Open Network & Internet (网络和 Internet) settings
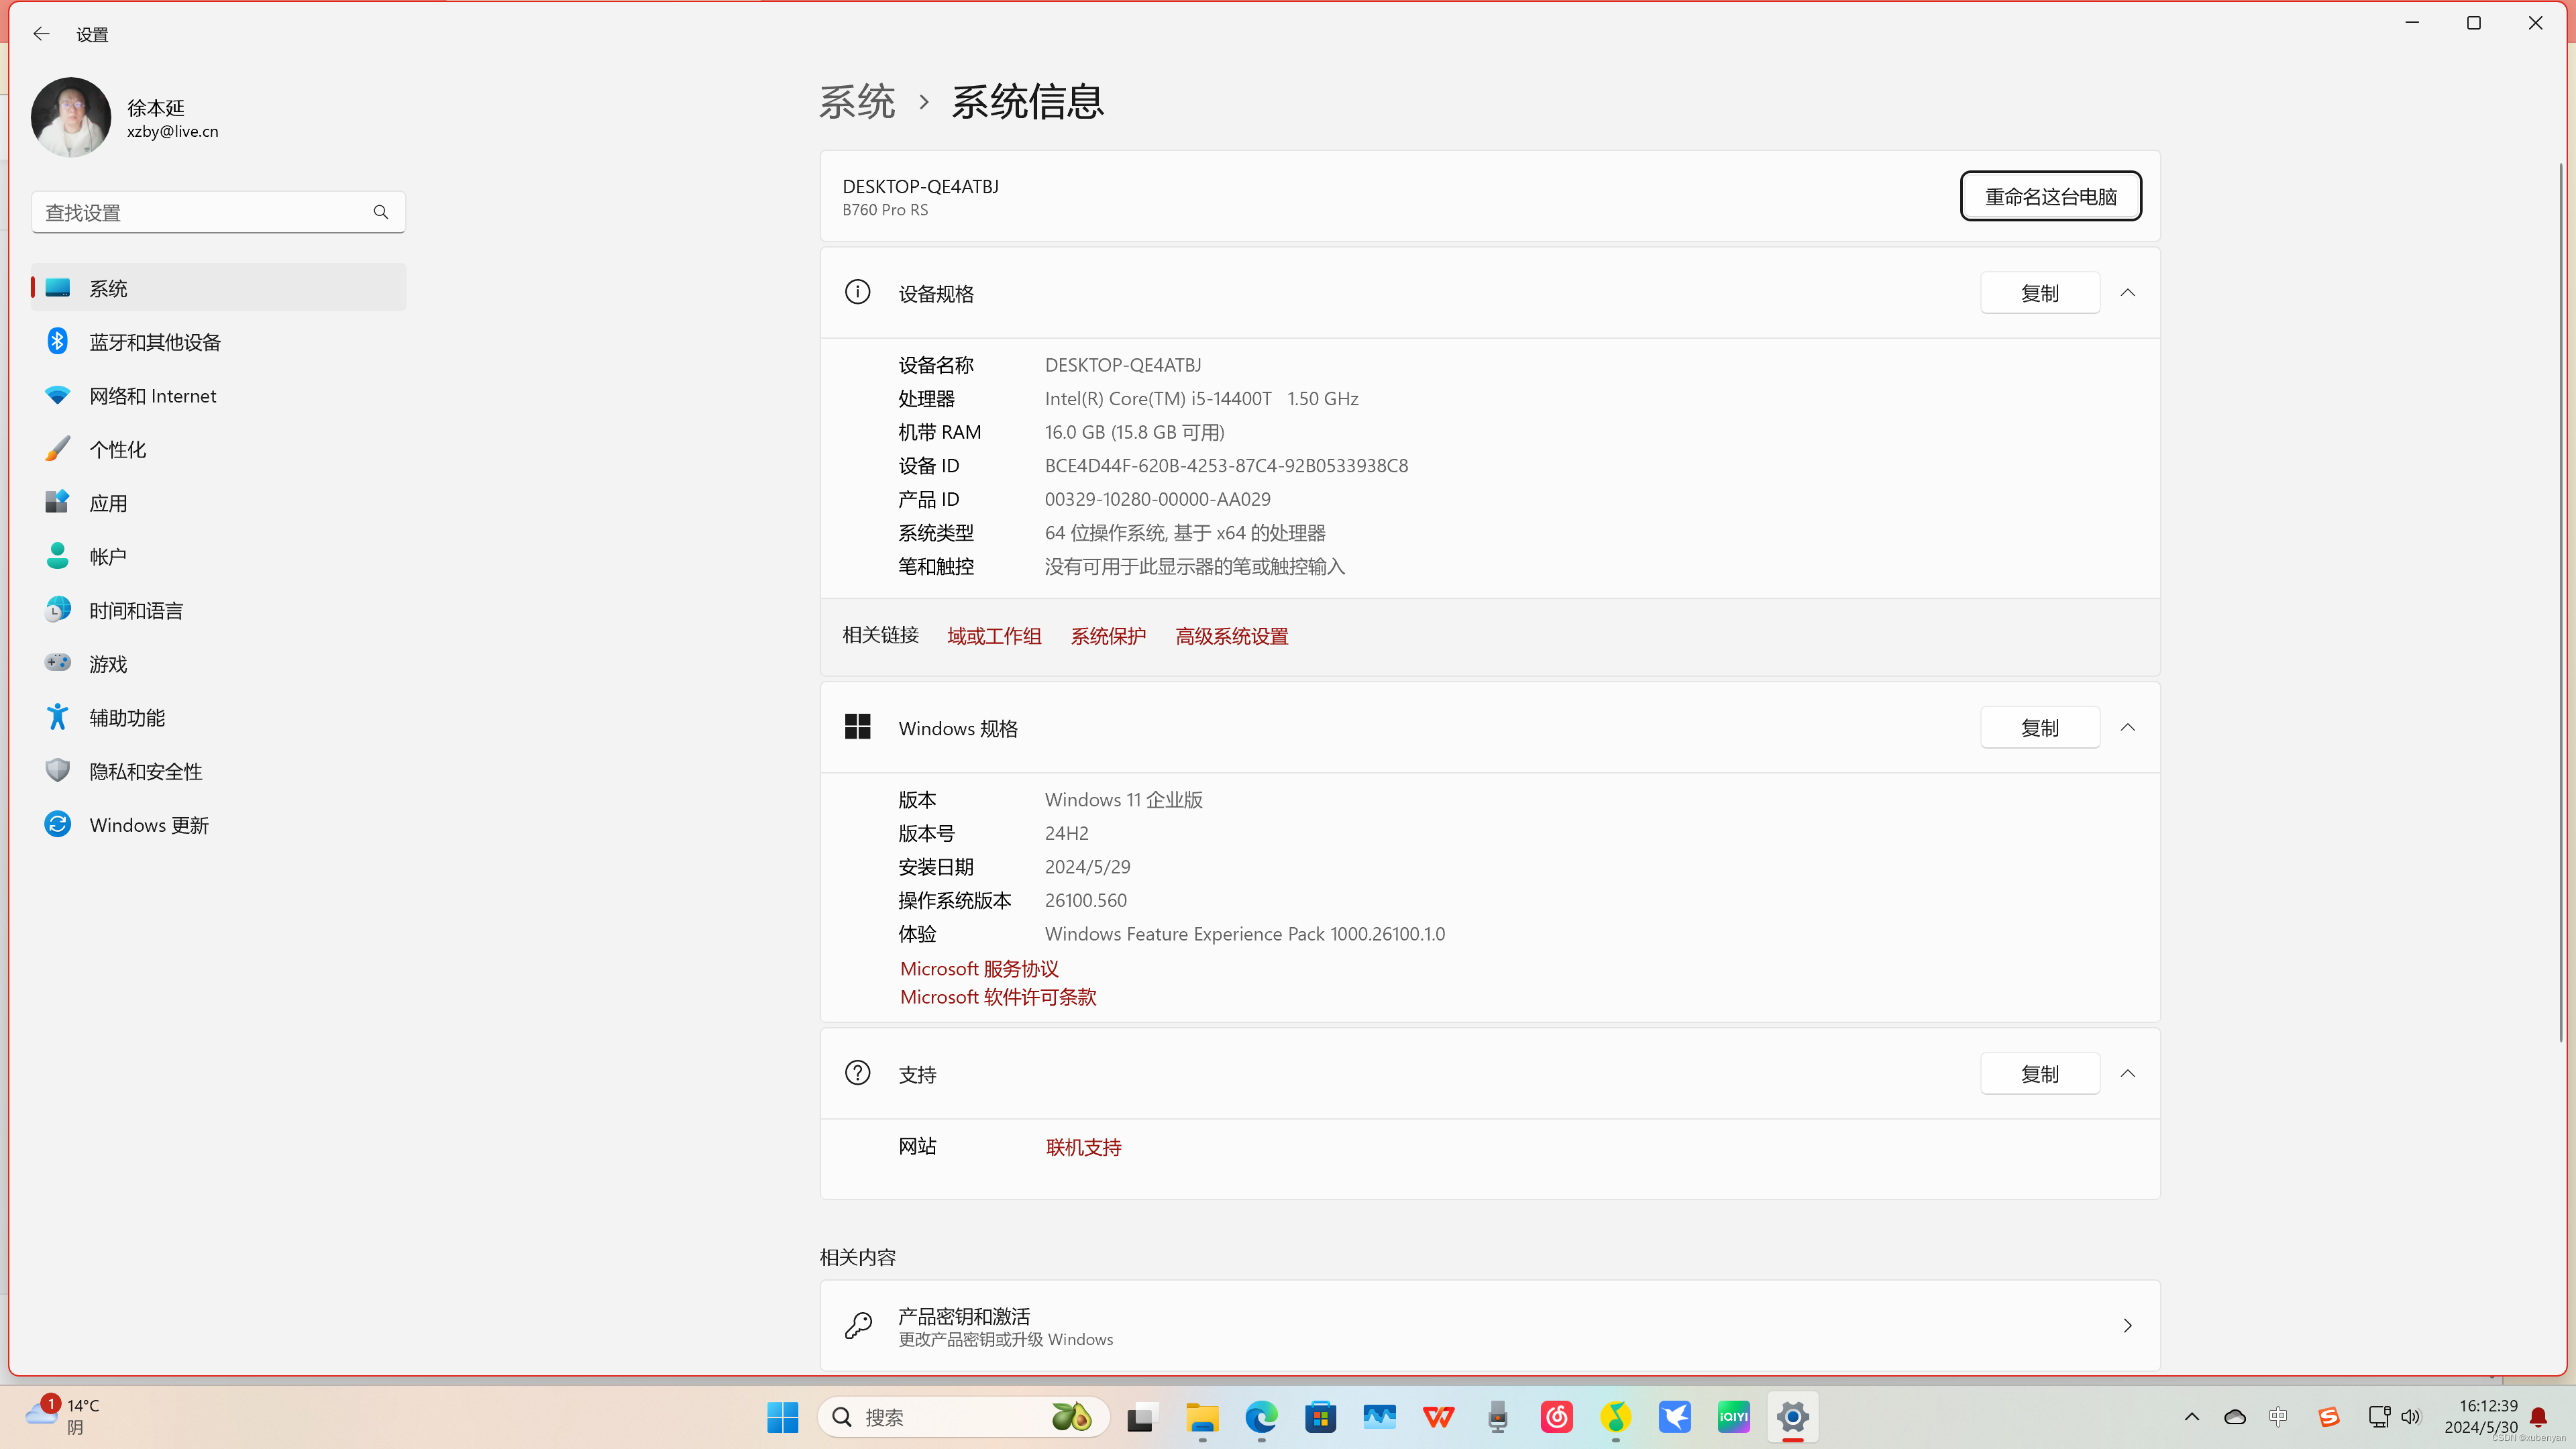 click(152, 396)
